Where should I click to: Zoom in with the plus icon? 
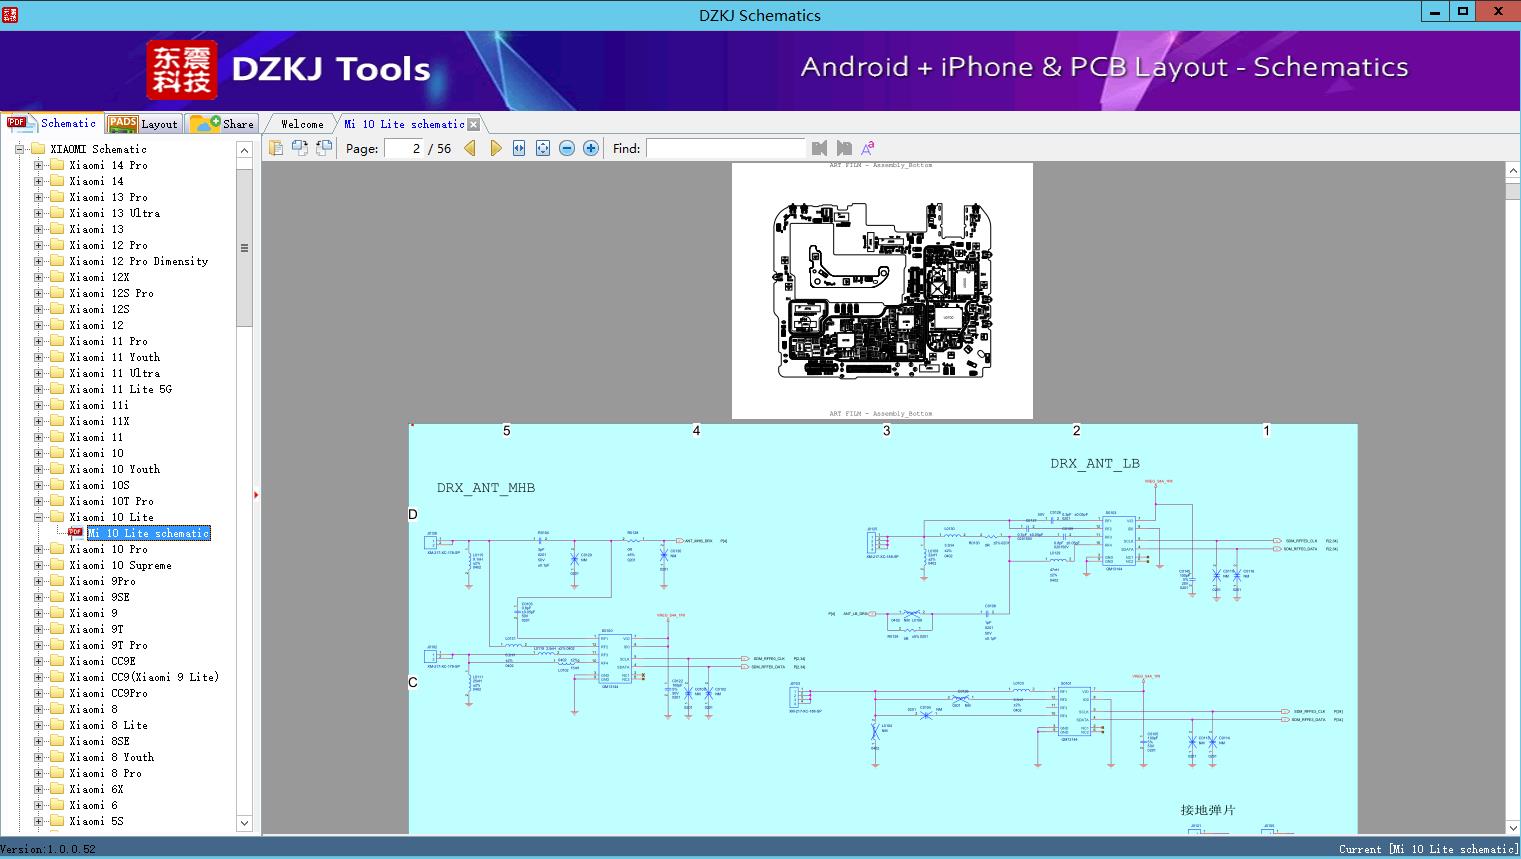tap(591, 148)
